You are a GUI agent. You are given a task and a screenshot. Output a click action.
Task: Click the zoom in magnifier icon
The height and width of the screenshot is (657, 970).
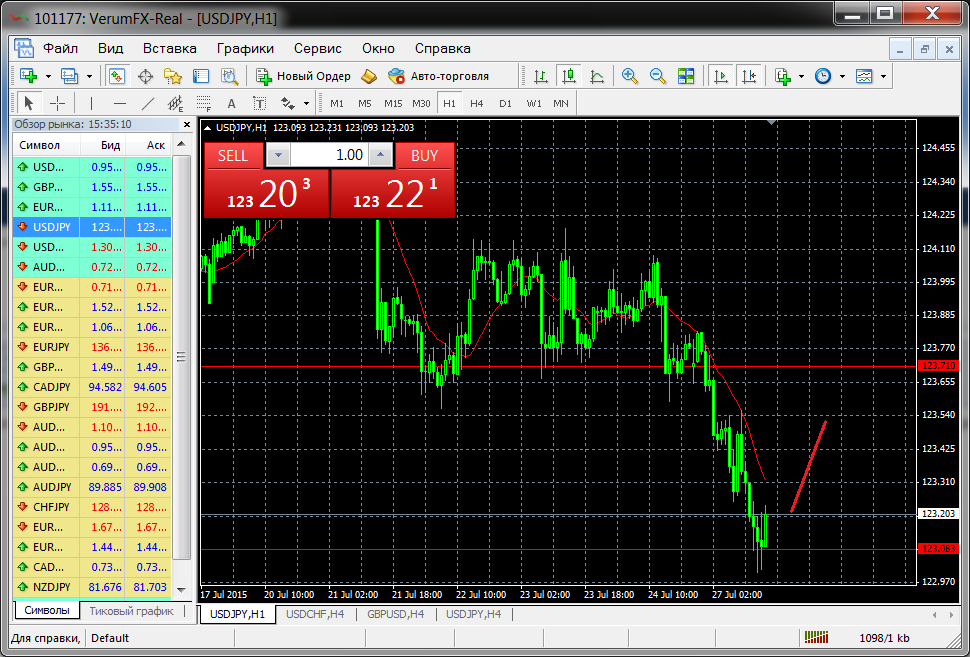(x=630, y=76)
